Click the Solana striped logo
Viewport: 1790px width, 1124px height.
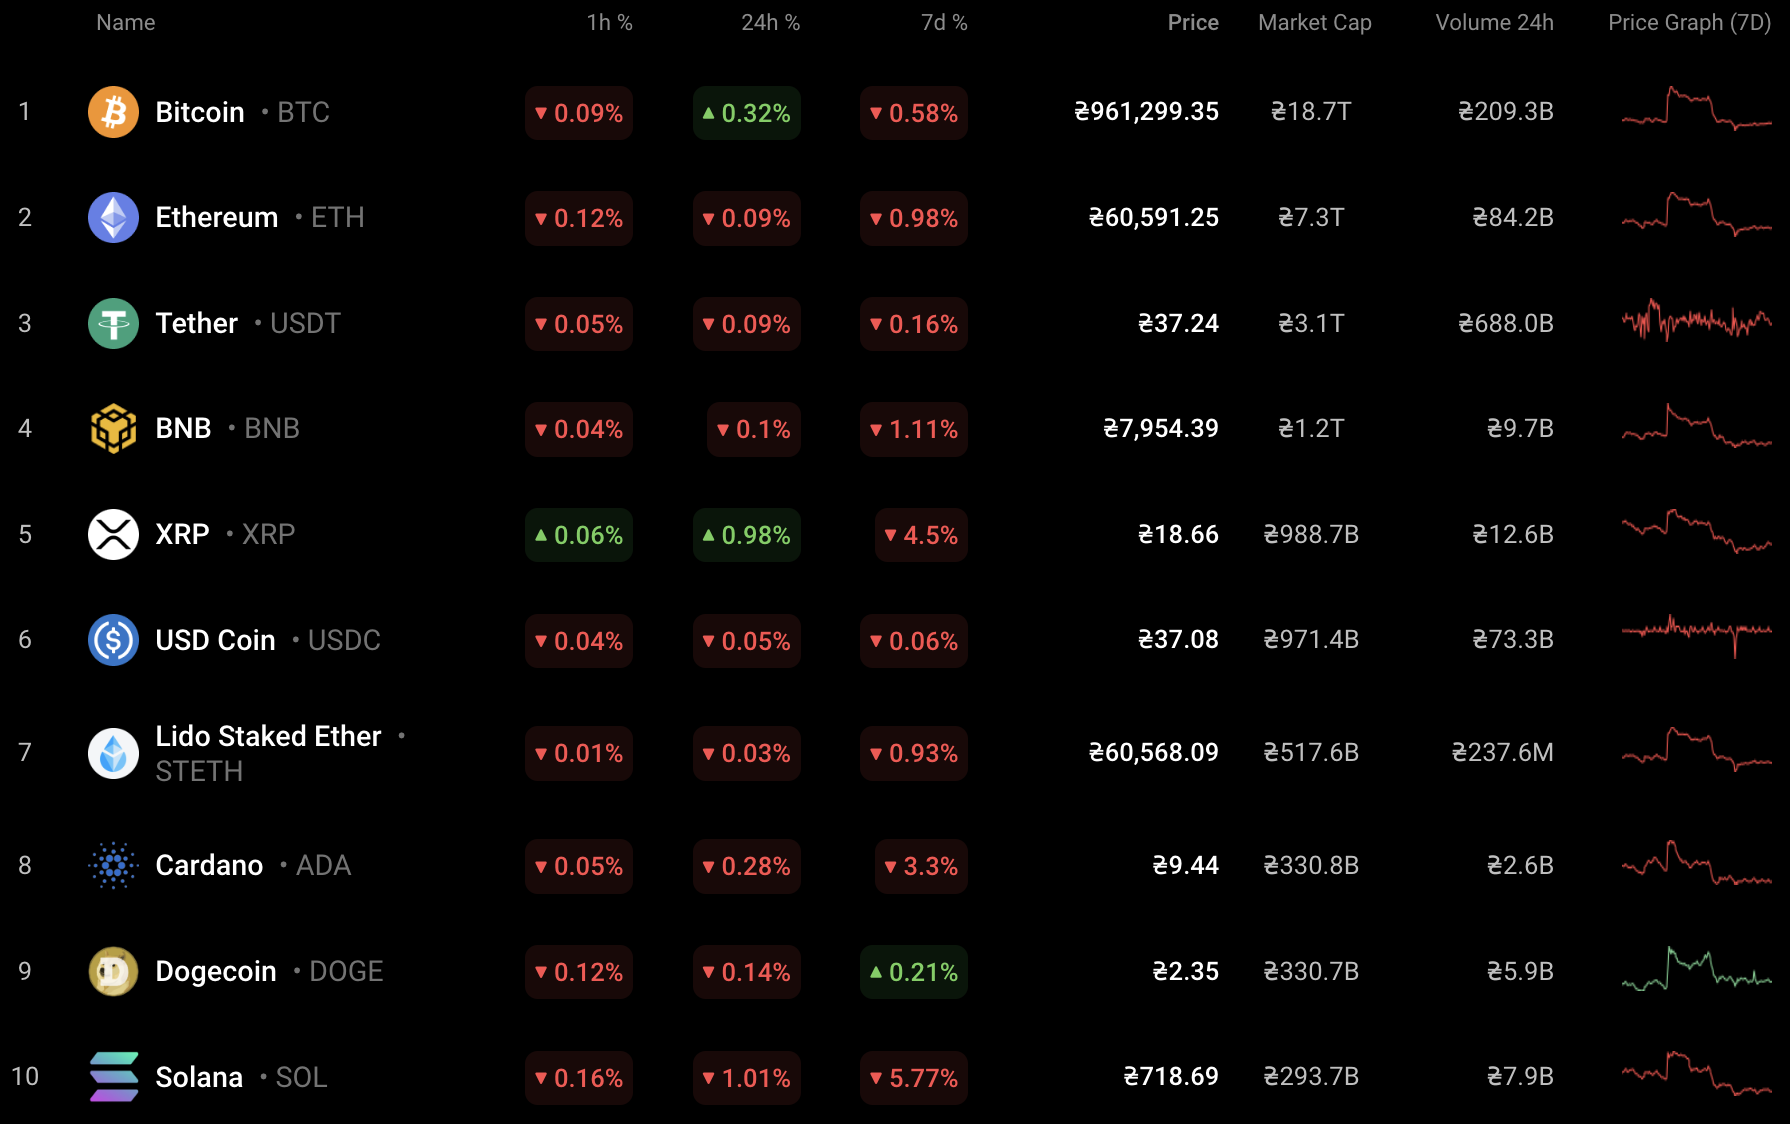(x=113, y=1077)
